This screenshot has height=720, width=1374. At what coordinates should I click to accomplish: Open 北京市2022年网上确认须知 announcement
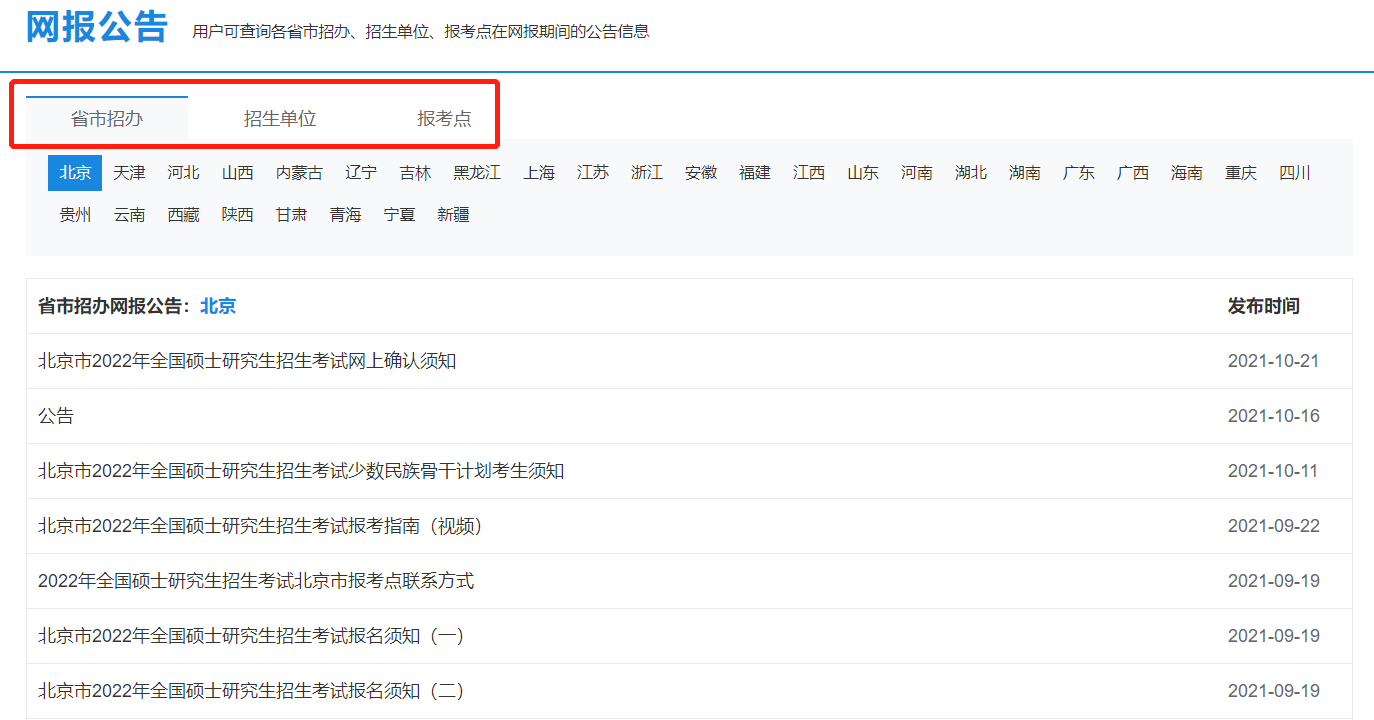[x=247, y=361]
